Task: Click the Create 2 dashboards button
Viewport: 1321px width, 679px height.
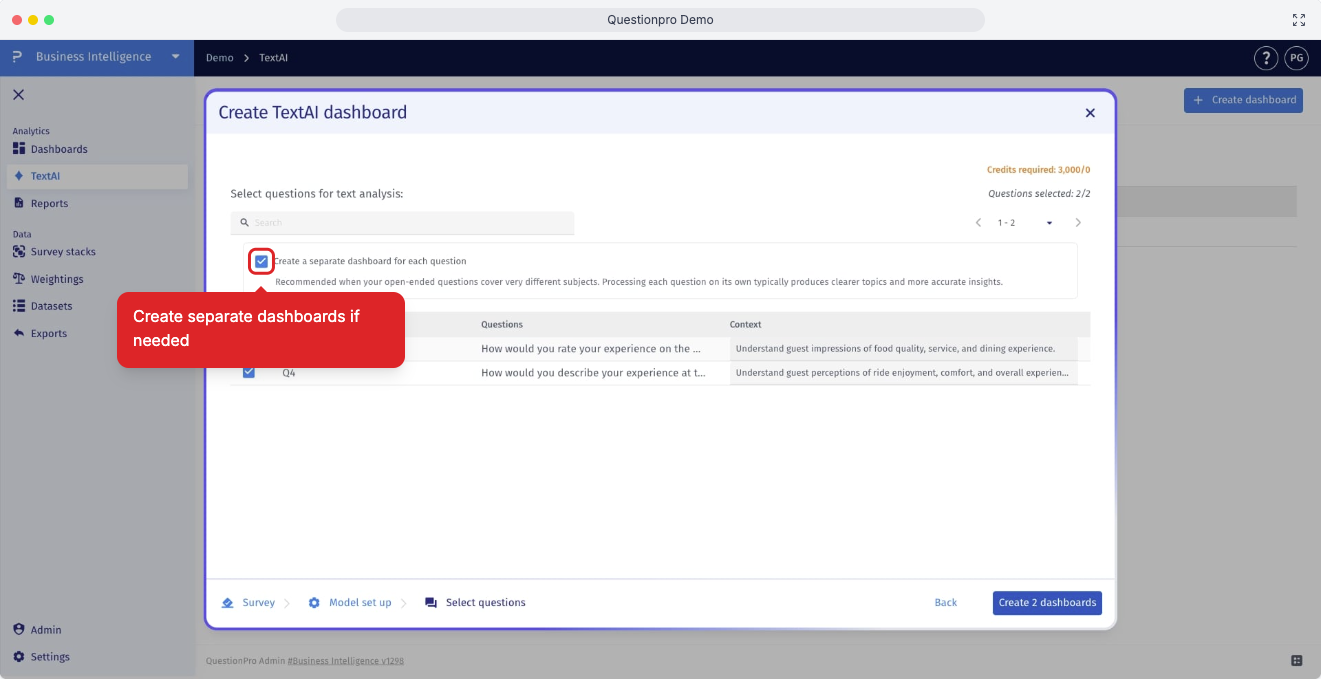Action: tap(1047, 603)
